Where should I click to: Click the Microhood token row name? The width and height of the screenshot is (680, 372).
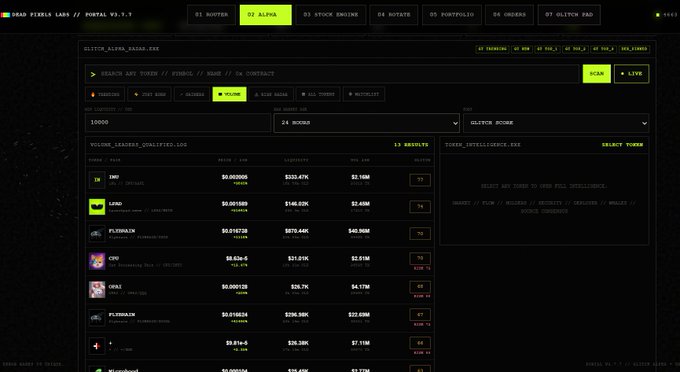124,370
